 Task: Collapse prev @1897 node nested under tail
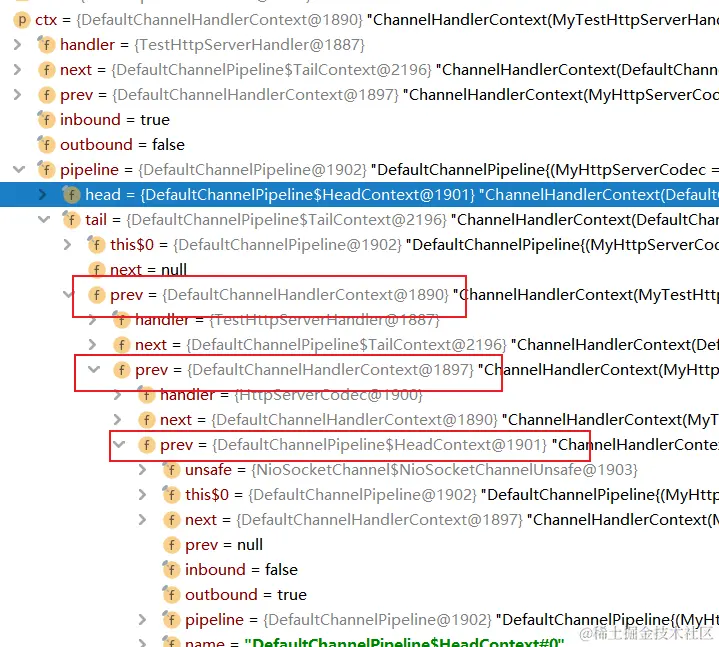pyautogui.click(x=94, y=370)
